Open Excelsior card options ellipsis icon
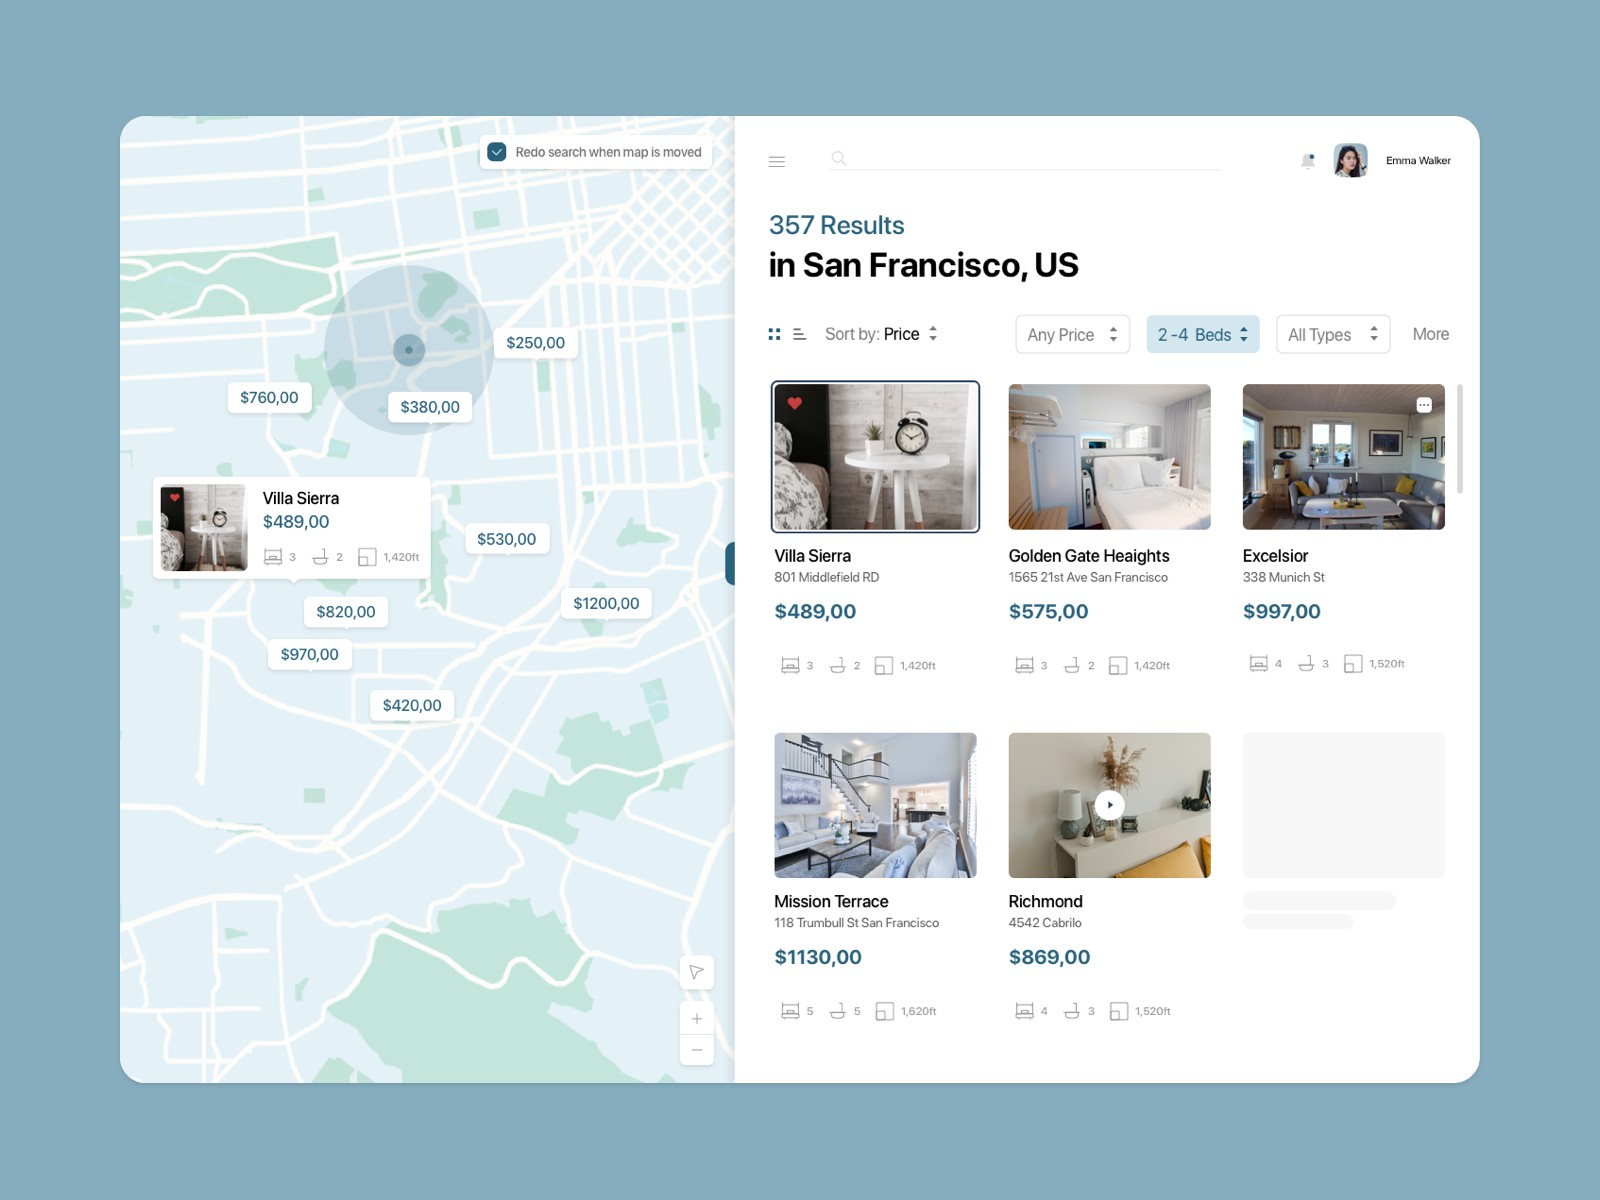 [1424, 405]
